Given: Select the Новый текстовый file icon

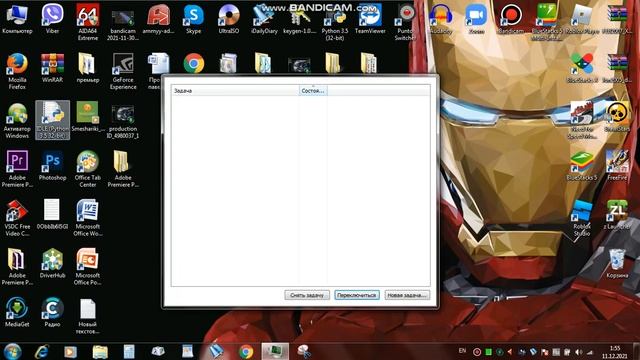Looking at the screenshot, I should (88, 316).
